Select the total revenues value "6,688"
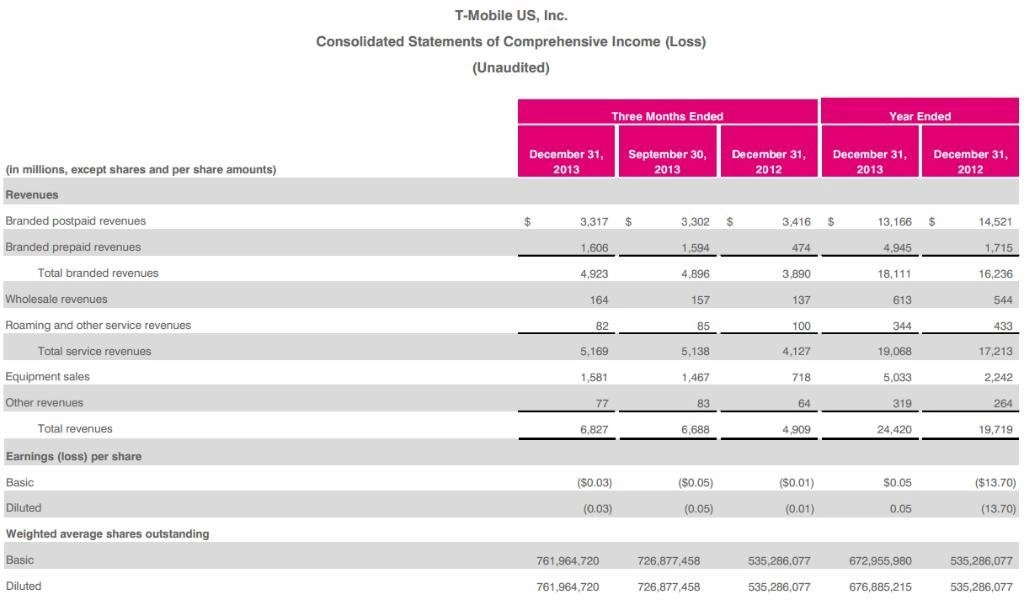The height and width of the screenshot is (605, 1024). click(x=695, y=429)
